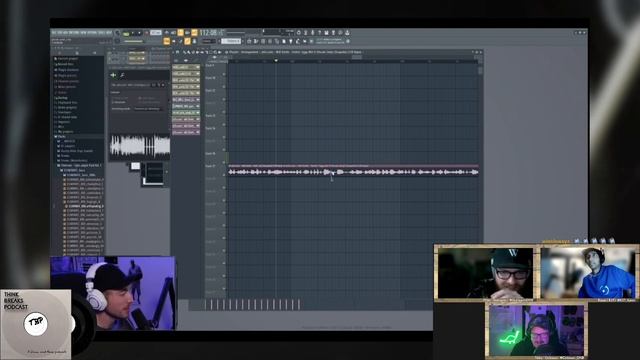
Task: Select the Paint brush tool in playlist toolbar
Action: [189, 52]
